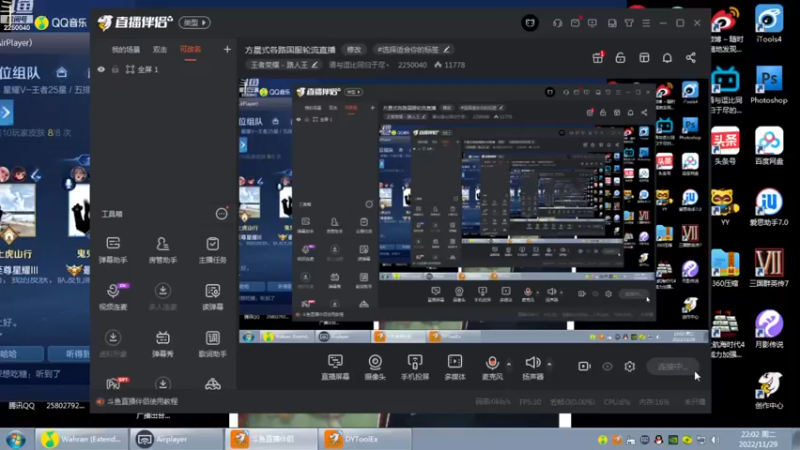Expand speaker volume arrow

click(549, 364)
